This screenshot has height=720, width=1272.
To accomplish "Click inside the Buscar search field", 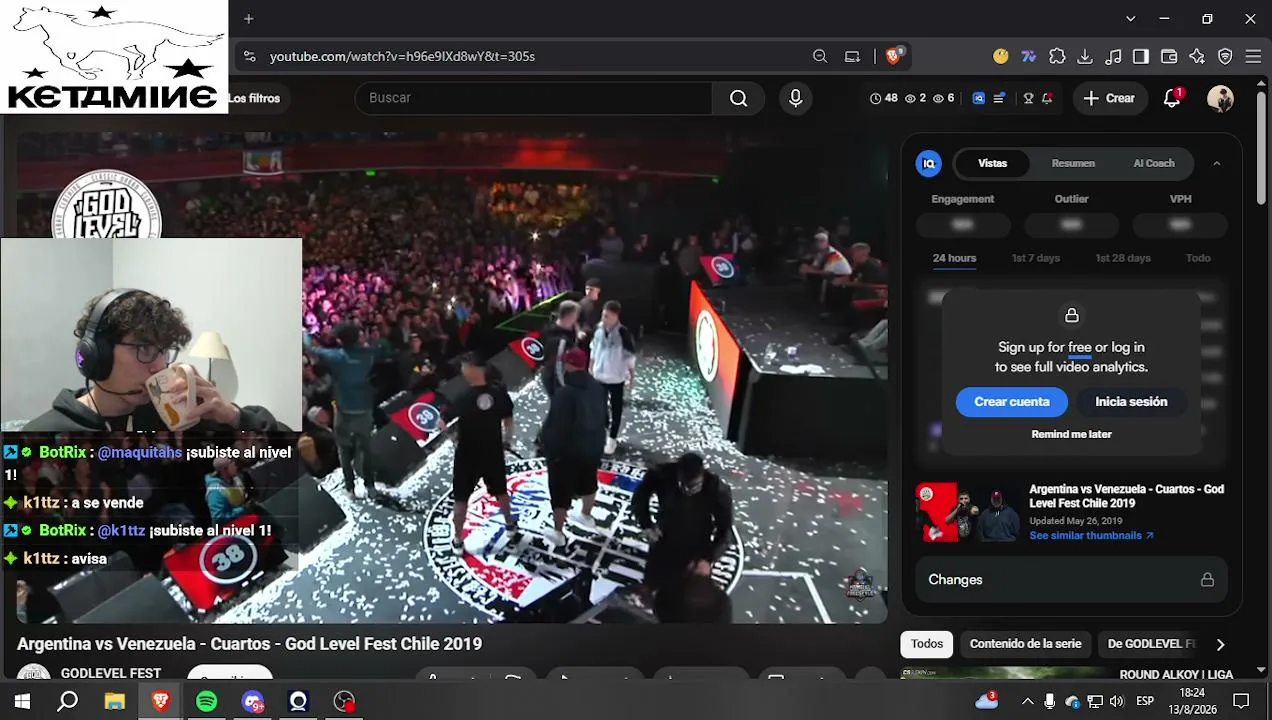I will 533,98.
